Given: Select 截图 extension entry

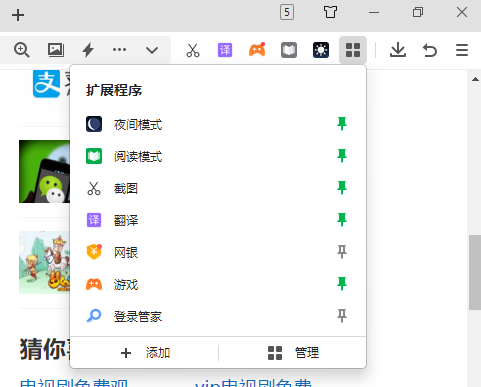Looking at the screenshot, I should 218,188.
